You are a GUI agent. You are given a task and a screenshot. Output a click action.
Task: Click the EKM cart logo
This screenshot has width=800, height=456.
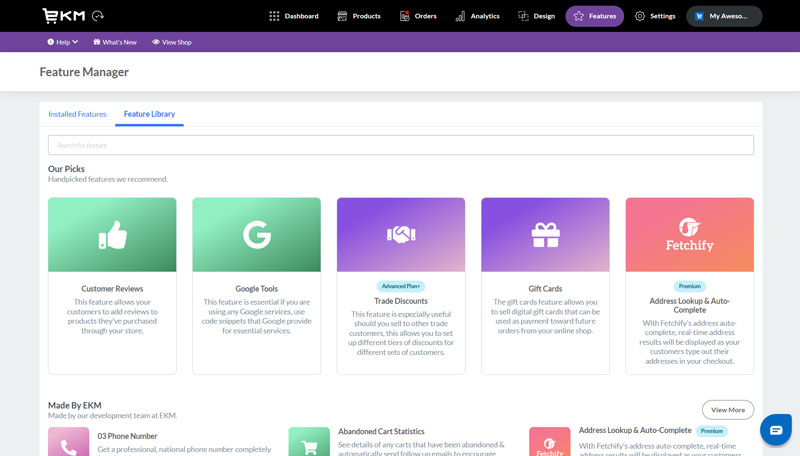(x=63, y=16)
